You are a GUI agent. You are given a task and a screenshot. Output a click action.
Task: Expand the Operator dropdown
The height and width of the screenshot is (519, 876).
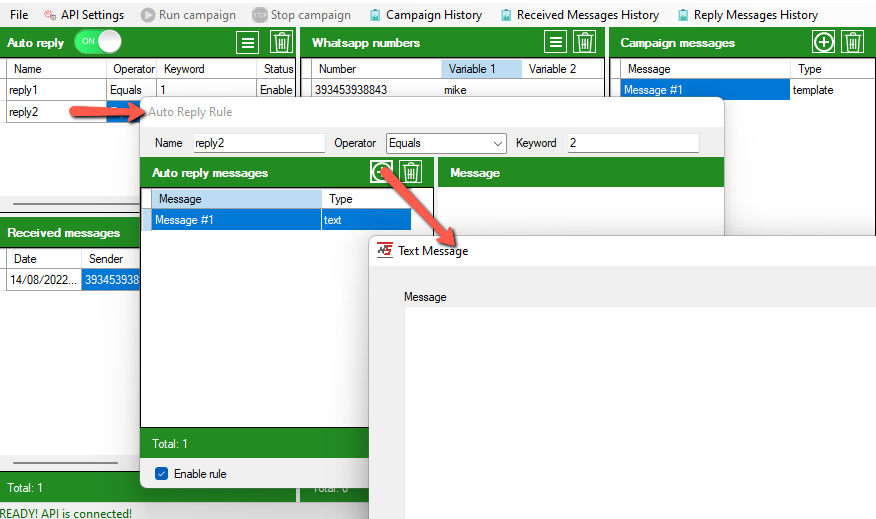(x=497, y=143)
